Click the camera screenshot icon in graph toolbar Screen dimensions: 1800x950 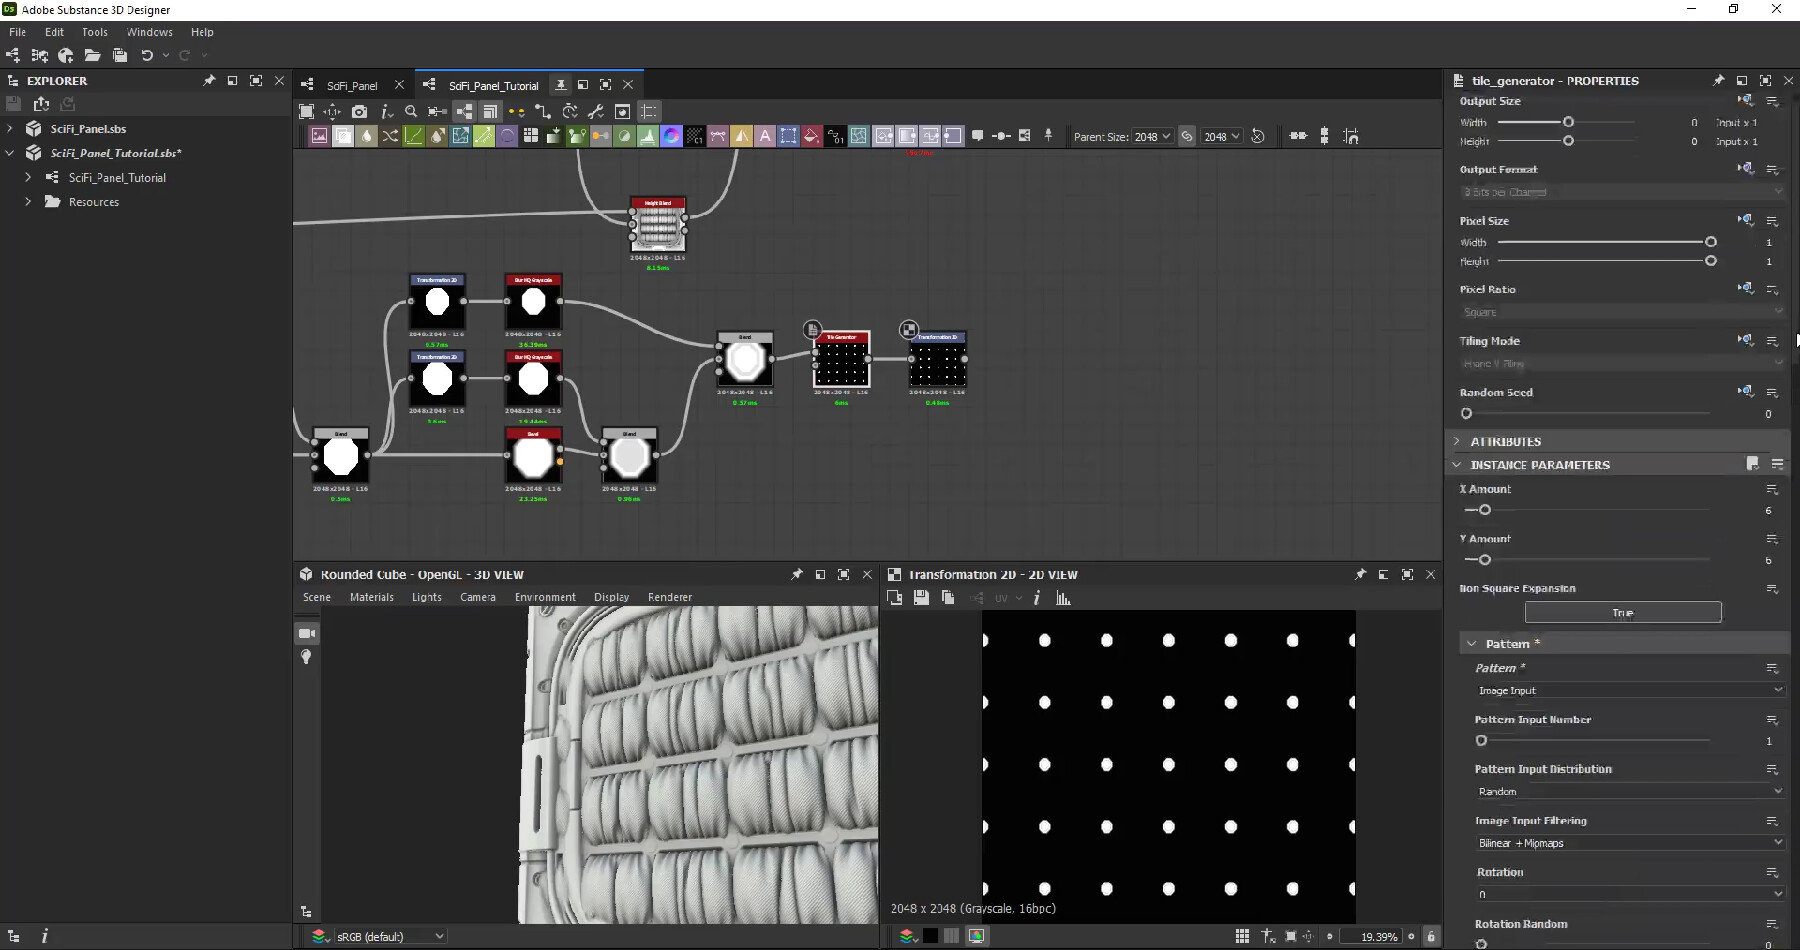[x=359, y=112]
